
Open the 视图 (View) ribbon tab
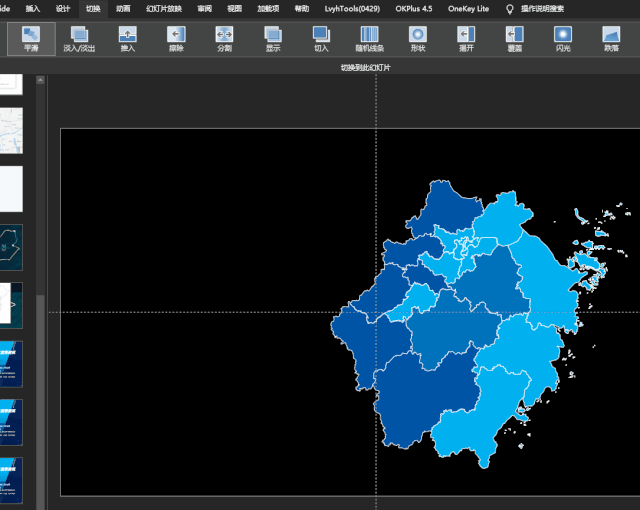[x=234, y=9]
